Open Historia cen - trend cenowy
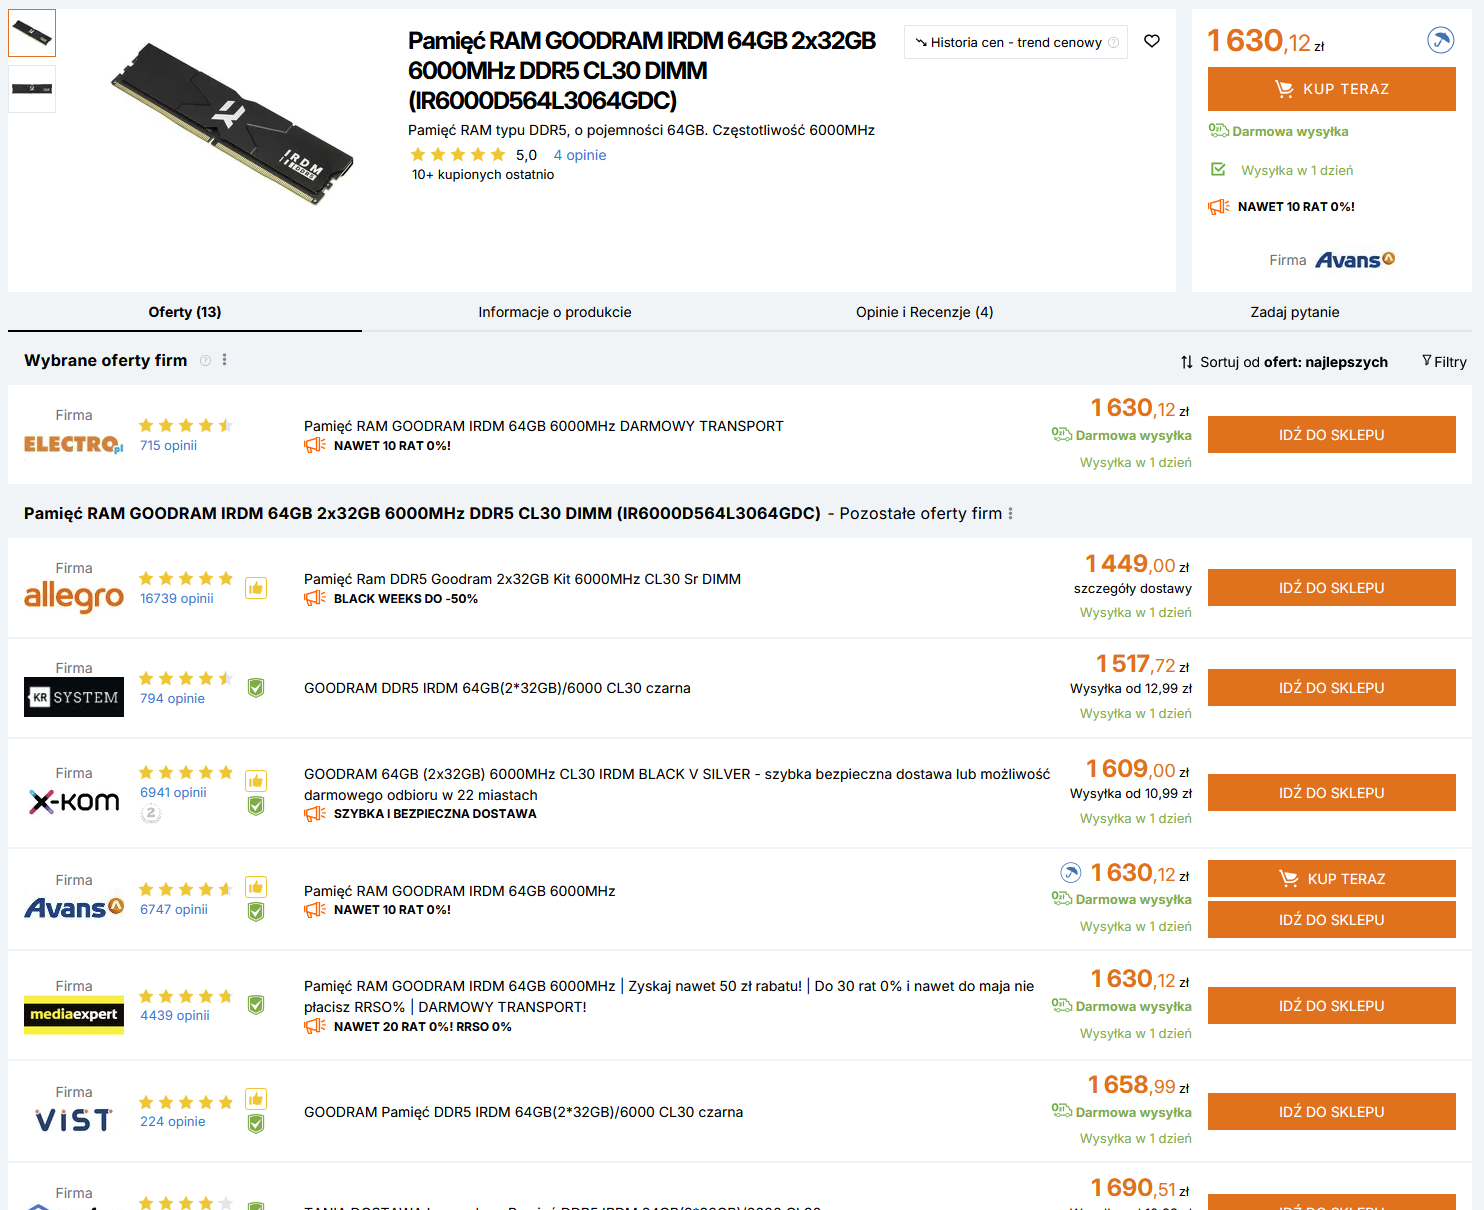1484x1210 pixels. point(1015,42)
